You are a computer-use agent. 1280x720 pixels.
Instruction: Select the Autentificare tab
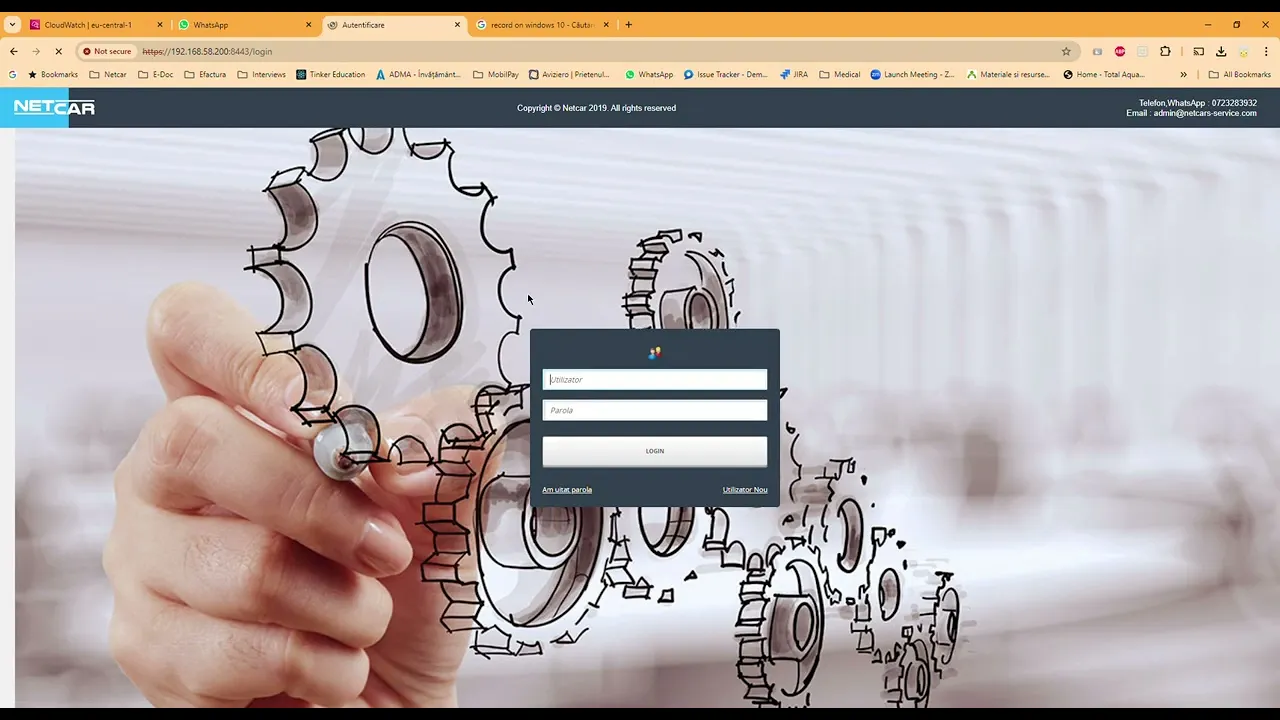[x=363, y=25]
